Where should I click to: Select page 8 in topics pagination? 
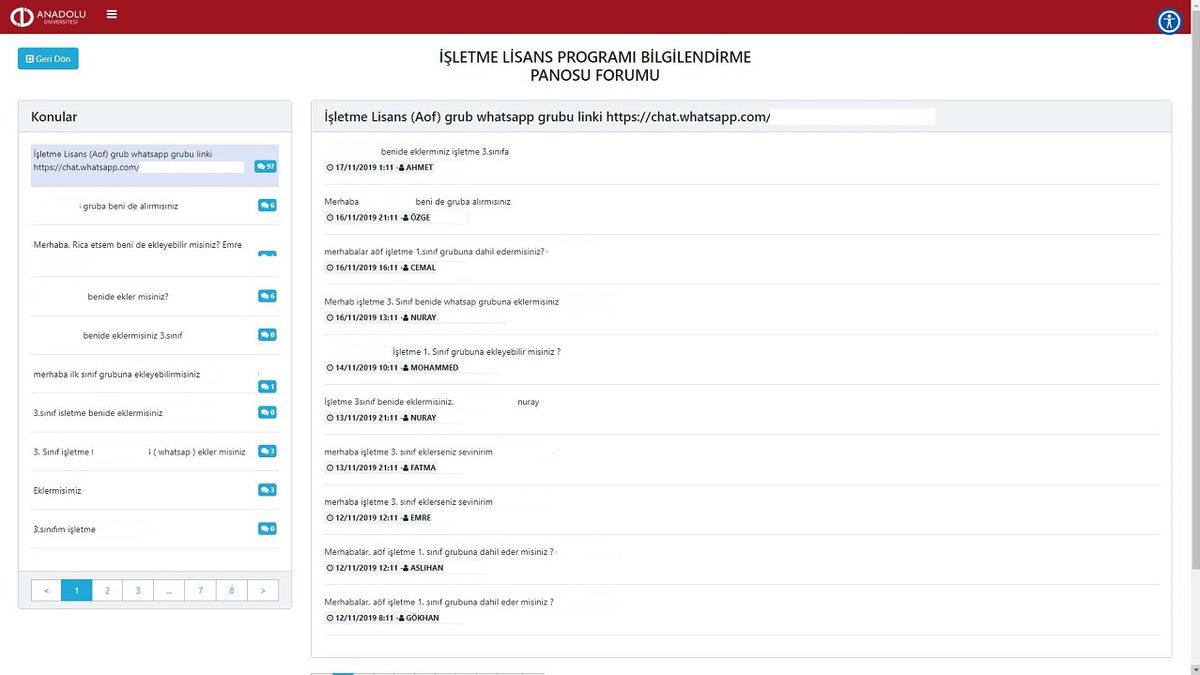[231, 591]
